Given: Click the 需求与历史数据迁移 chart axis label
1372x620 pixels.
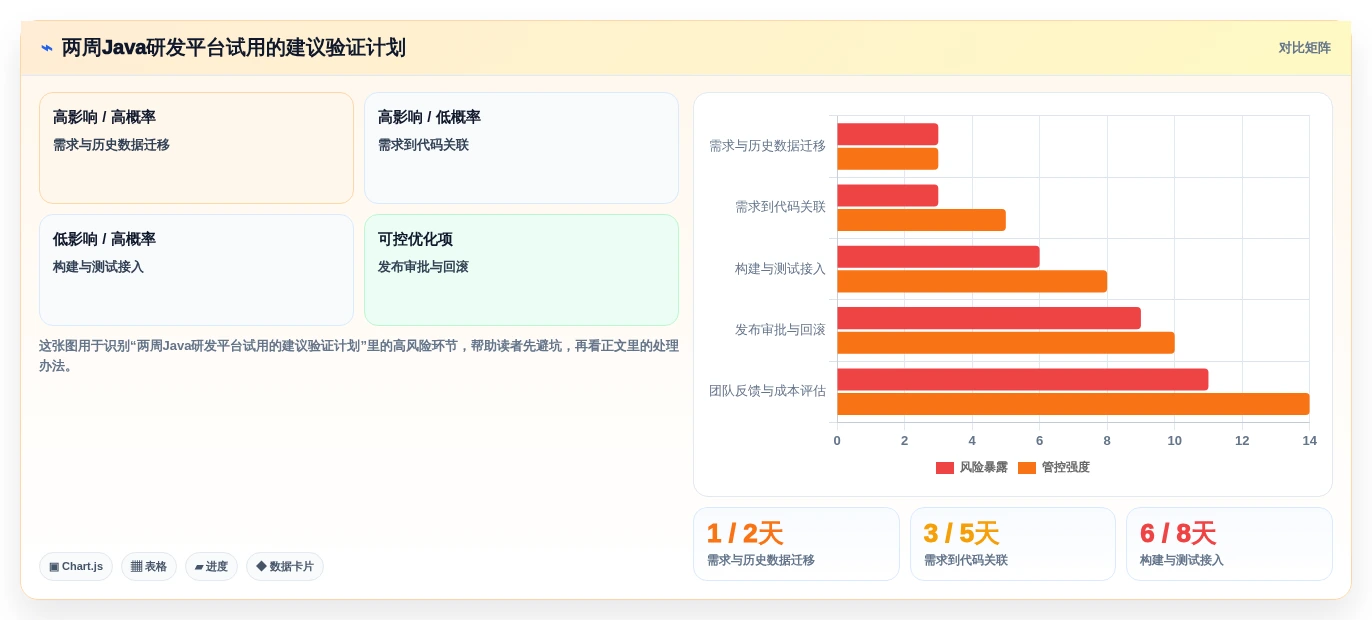Looking at the screenshot, I should click(x=767, y=146).
